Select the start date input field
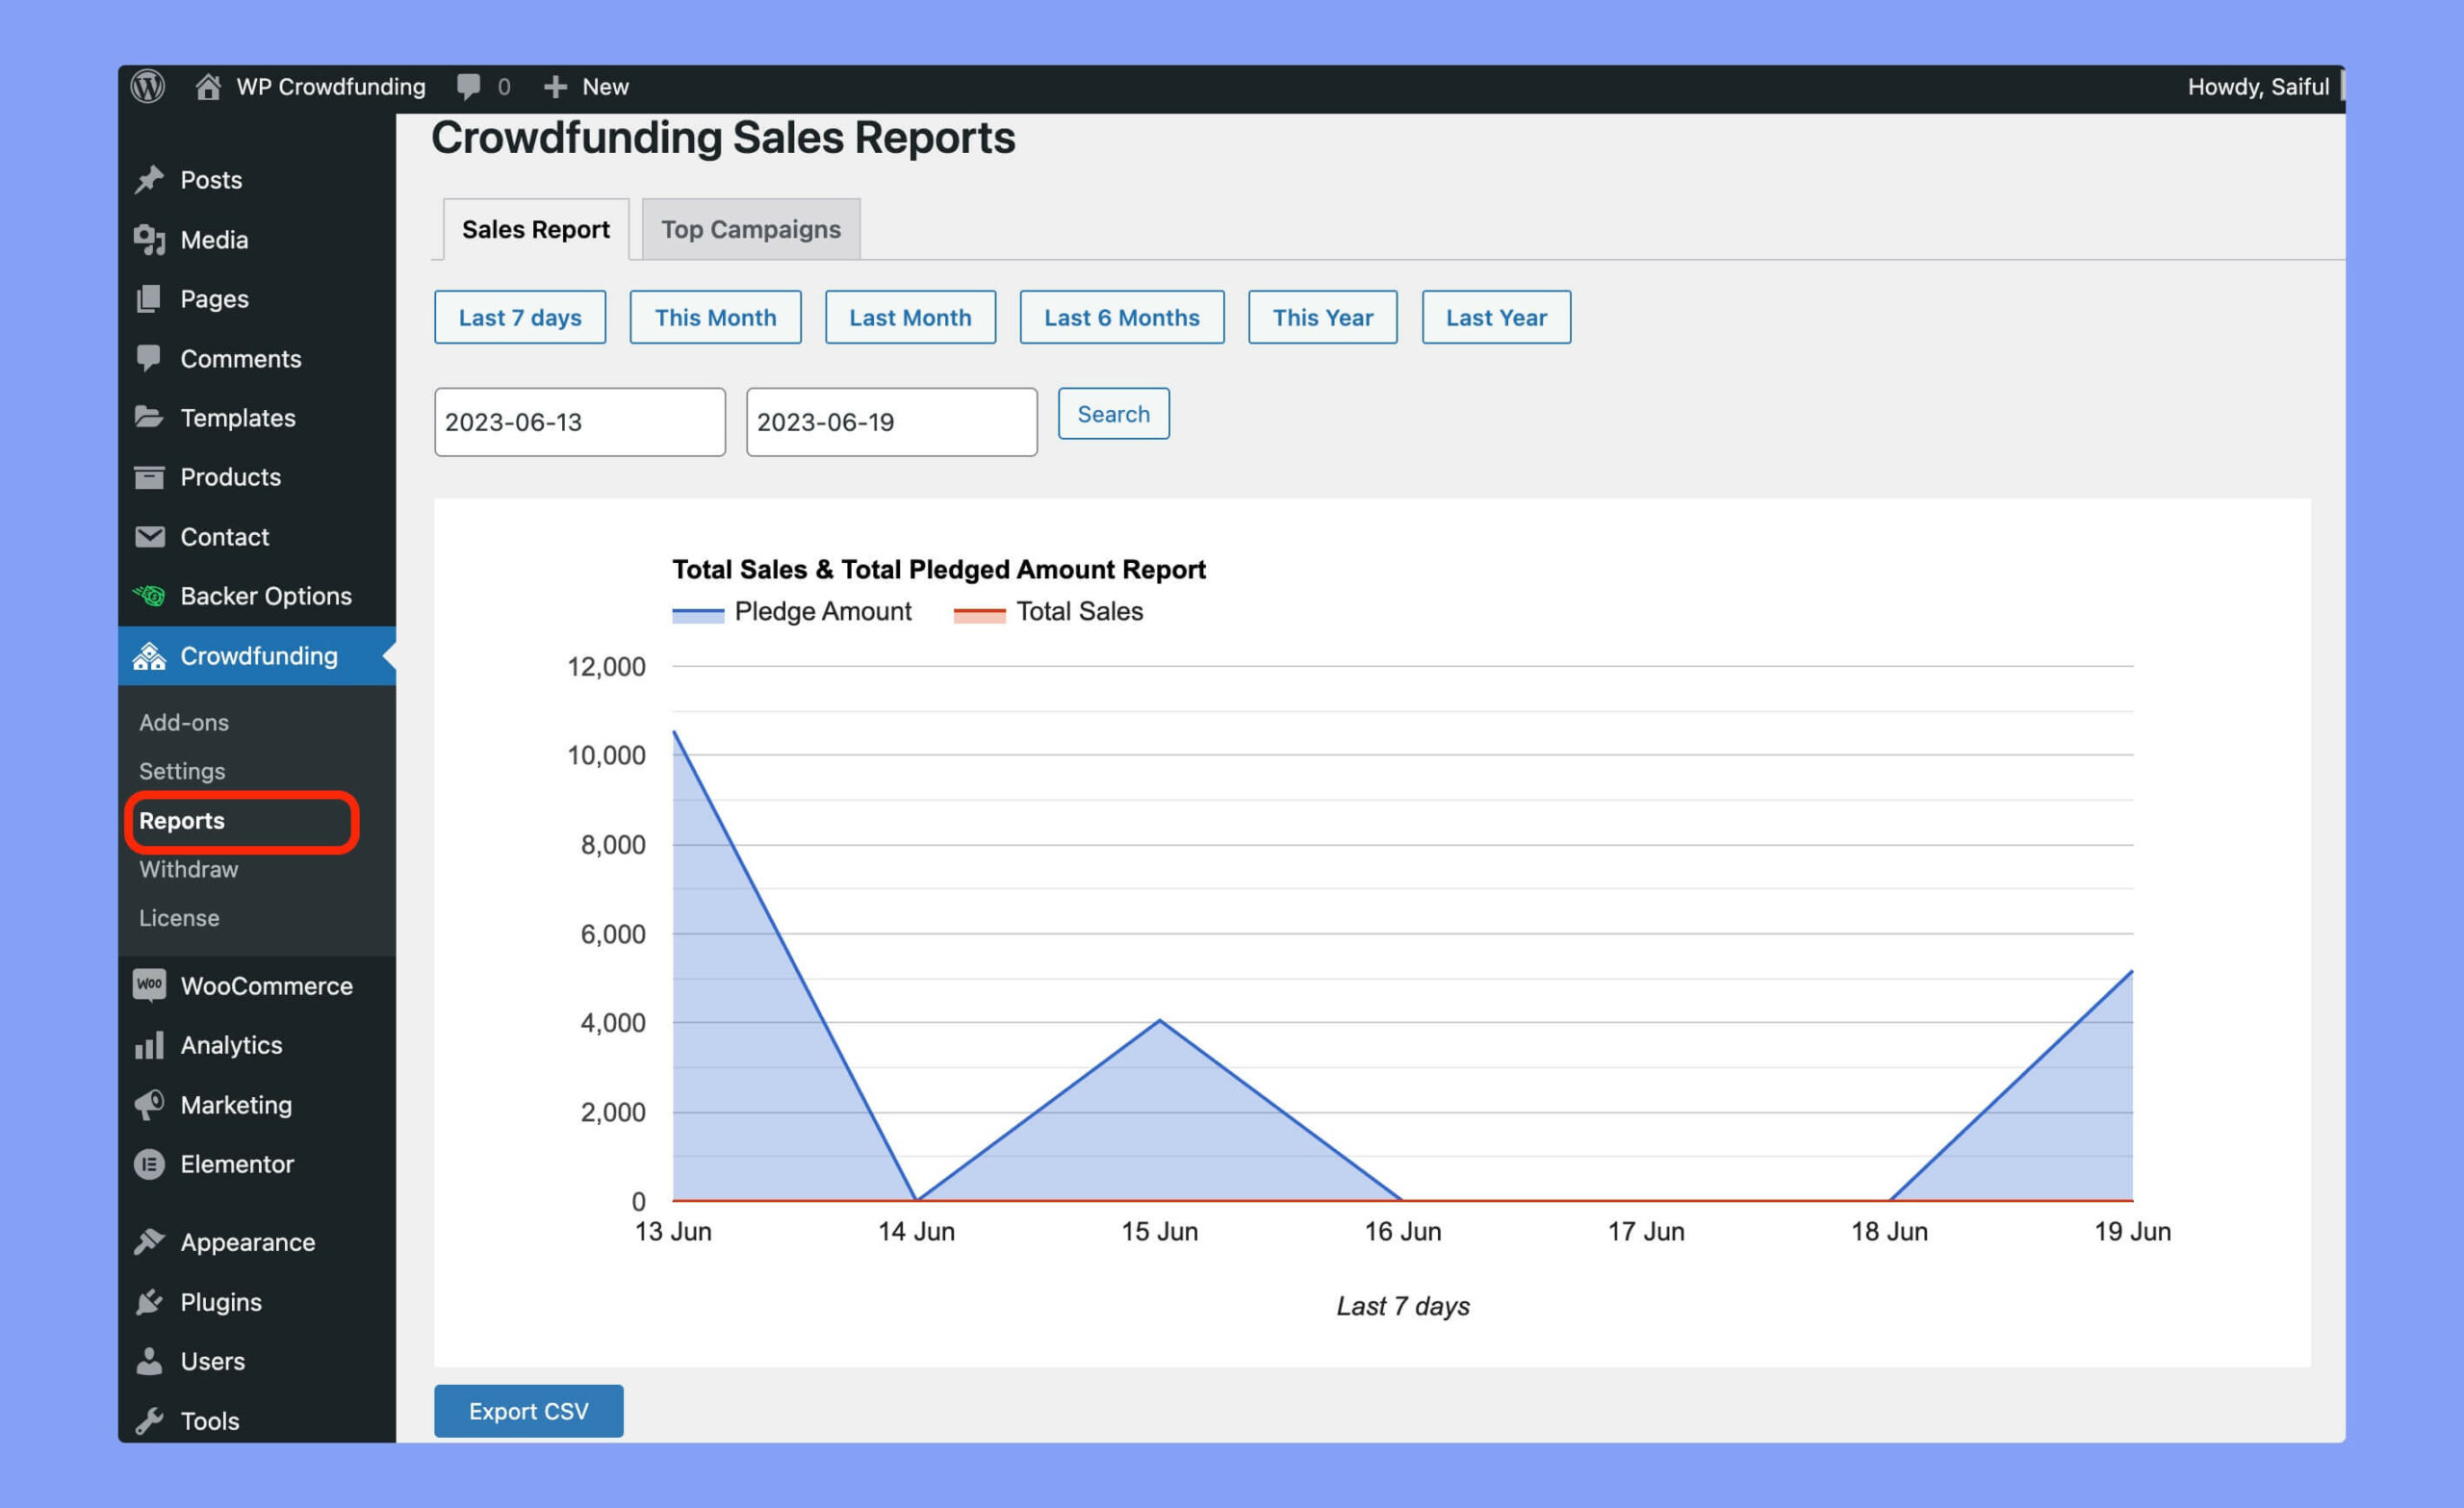The image size is (2464, 1508). 577,421
